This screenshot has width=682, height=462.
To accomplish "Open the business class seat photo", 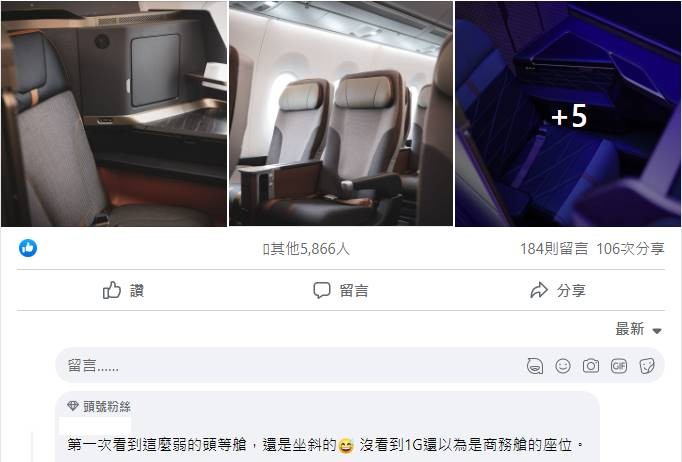I will pos(114,114).
